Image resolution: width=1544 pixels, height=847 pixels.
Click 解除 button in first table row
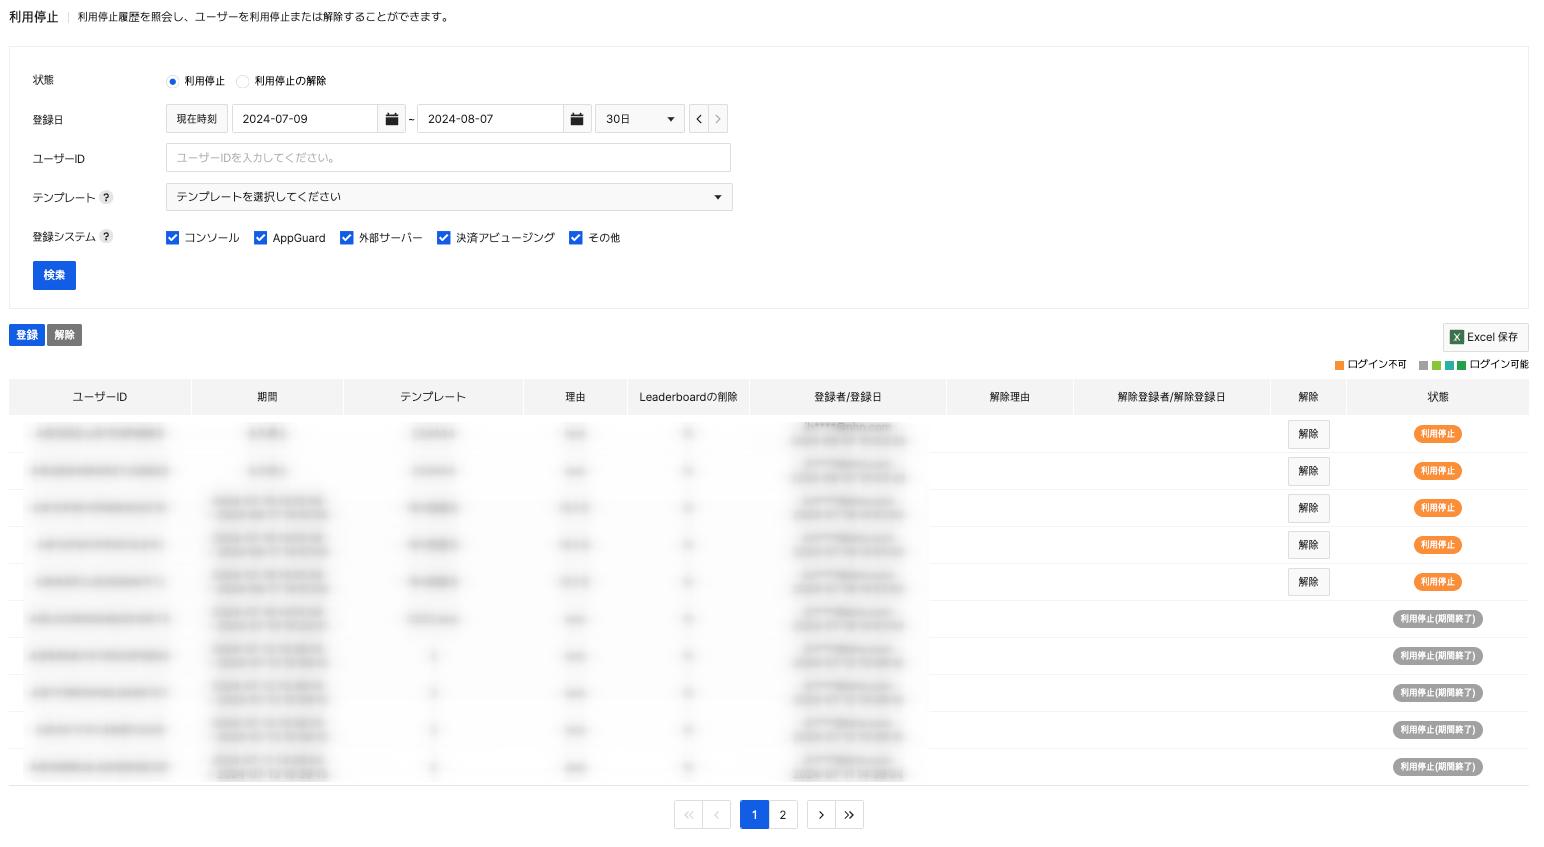pos(1308,434)
